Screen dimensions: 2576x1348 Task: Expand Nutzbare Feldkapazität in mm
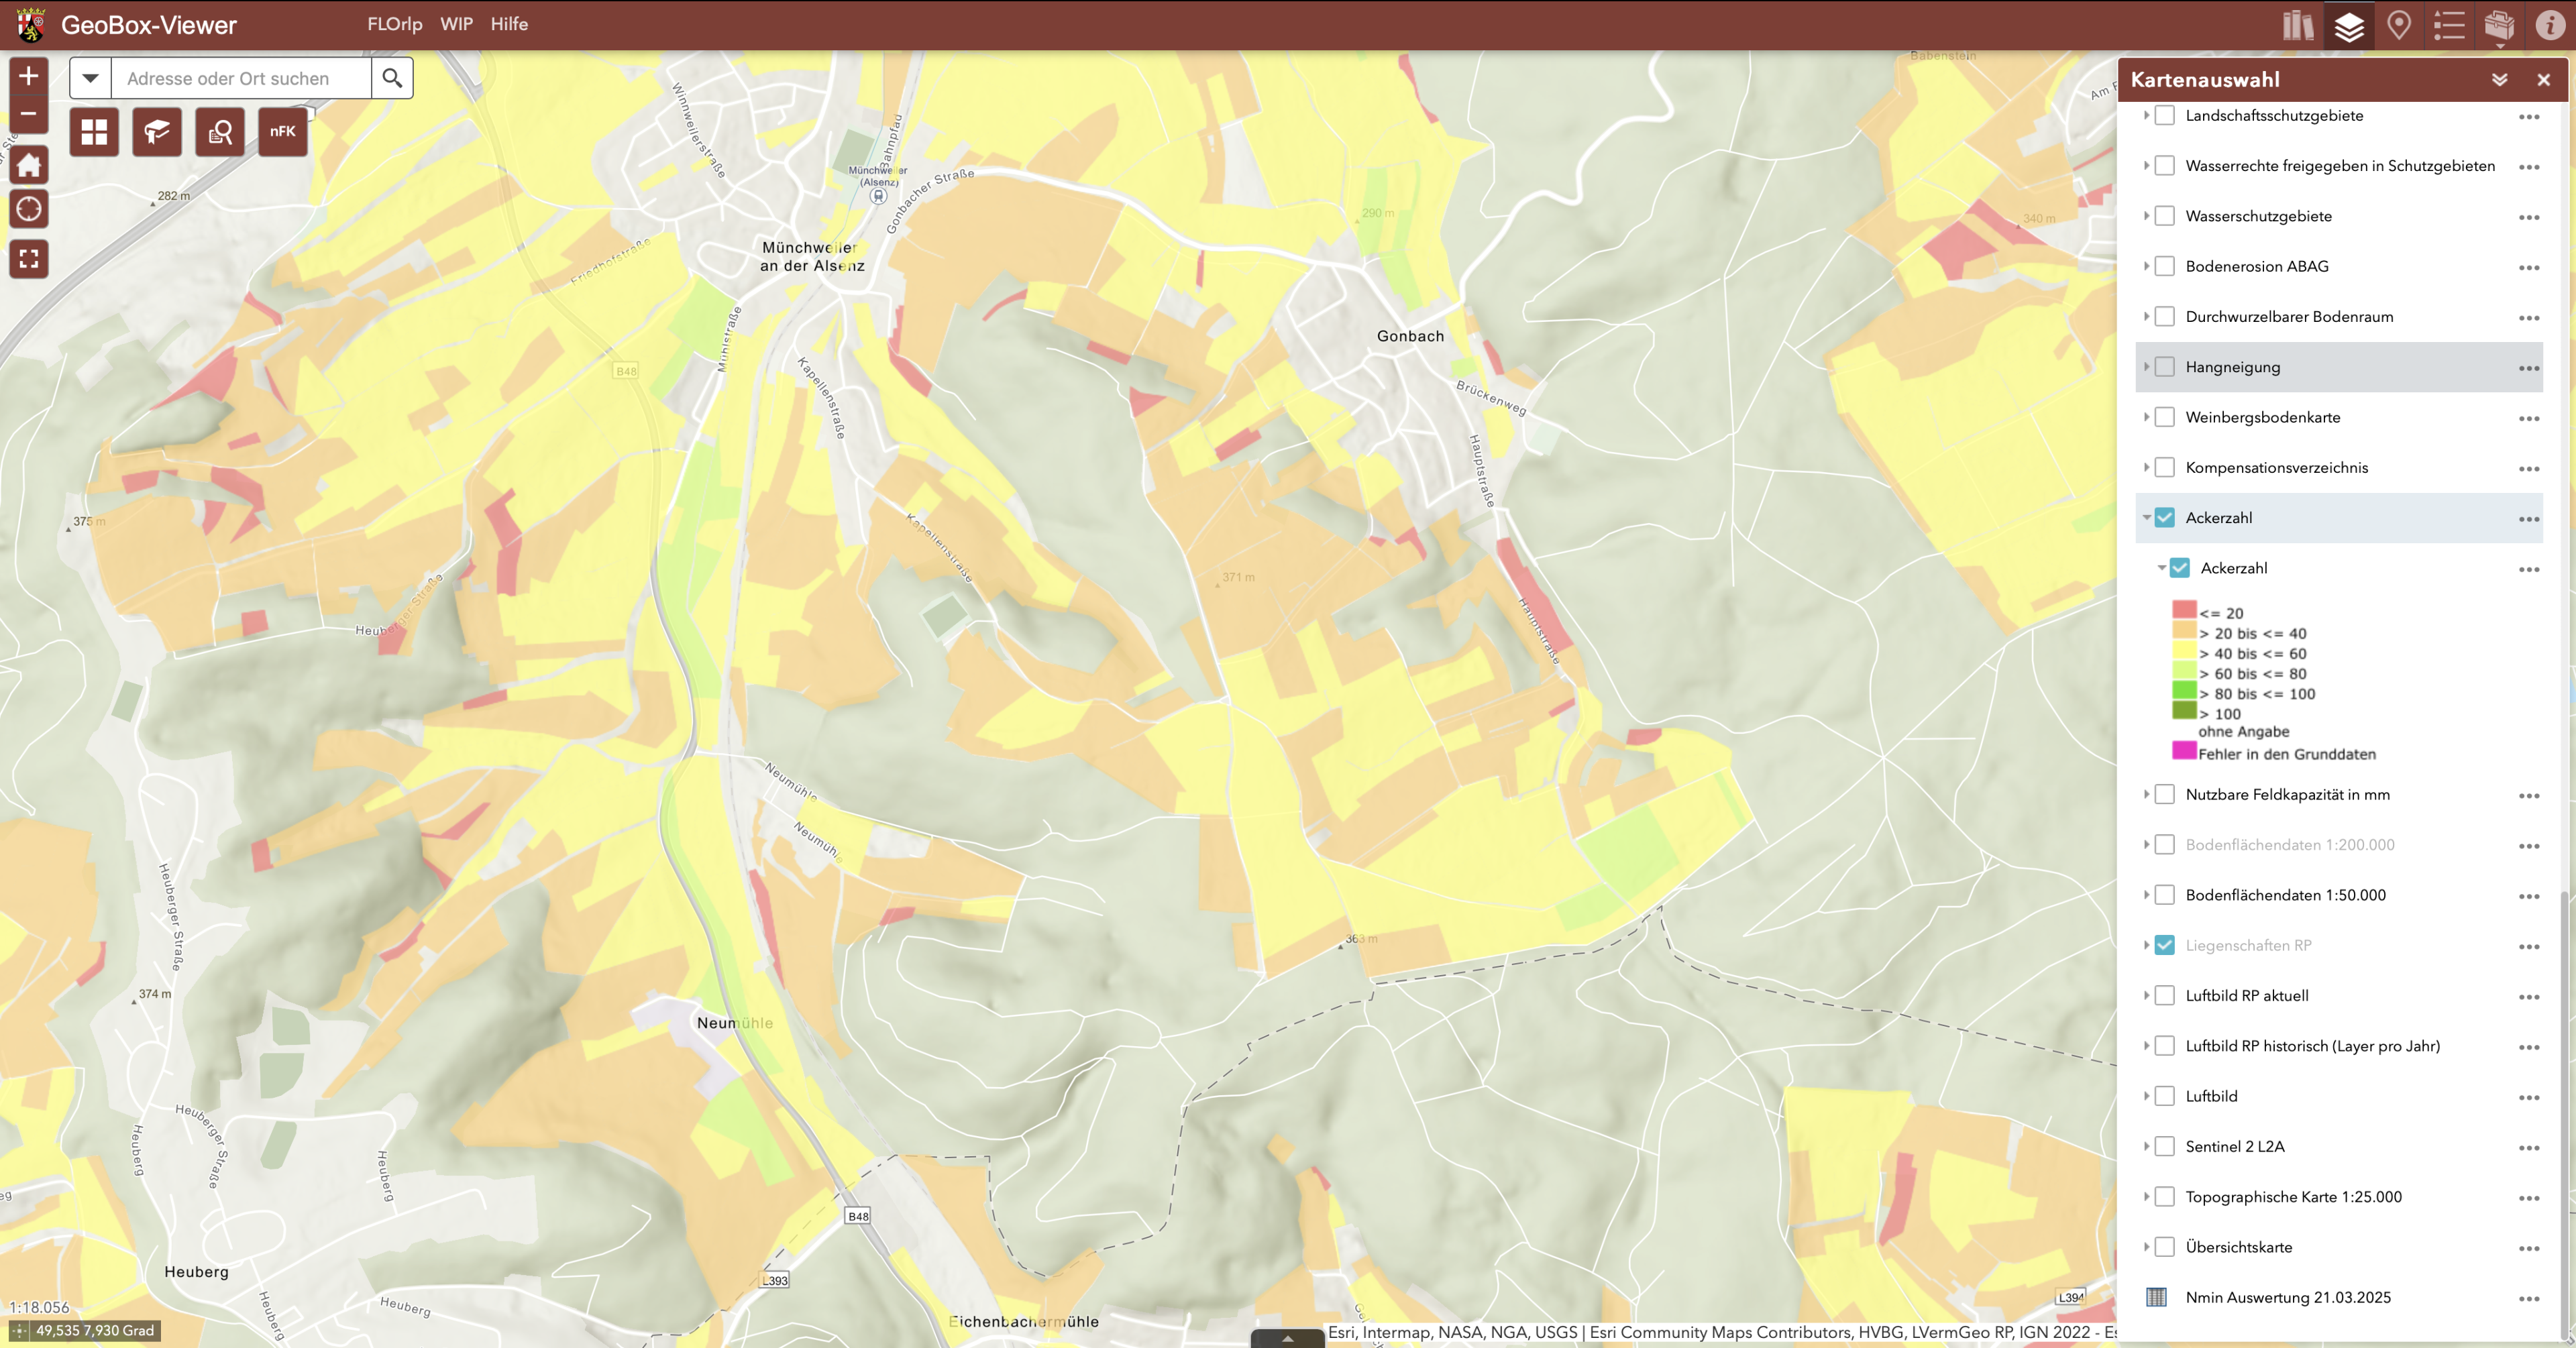(x=2146, y=794)
